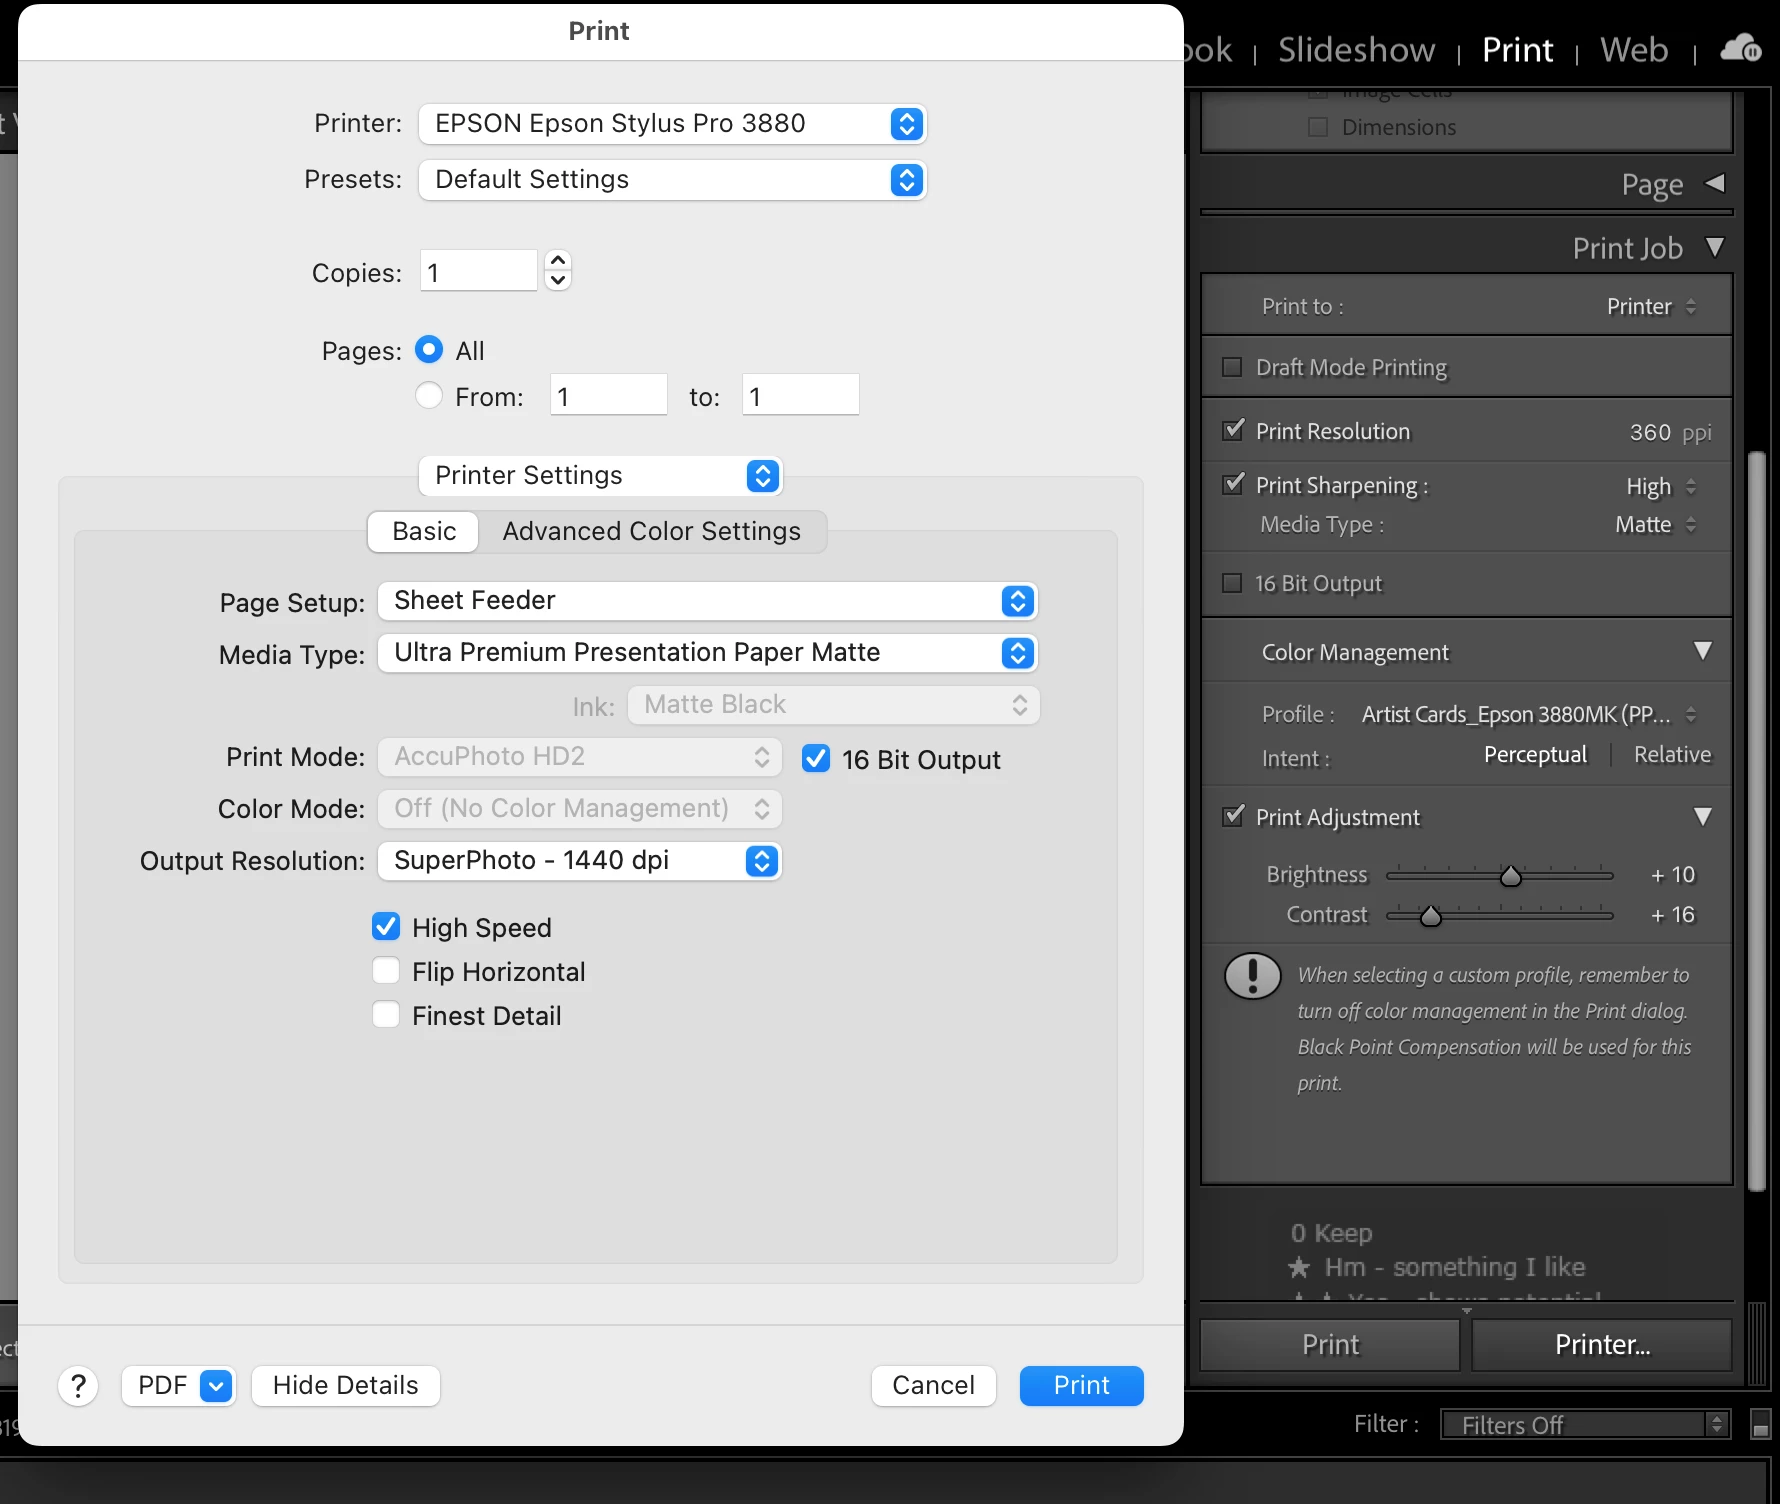Click the Lightroom Printer... button
Viewport: 1780px width, 1504px height.
point(1602,1345)
